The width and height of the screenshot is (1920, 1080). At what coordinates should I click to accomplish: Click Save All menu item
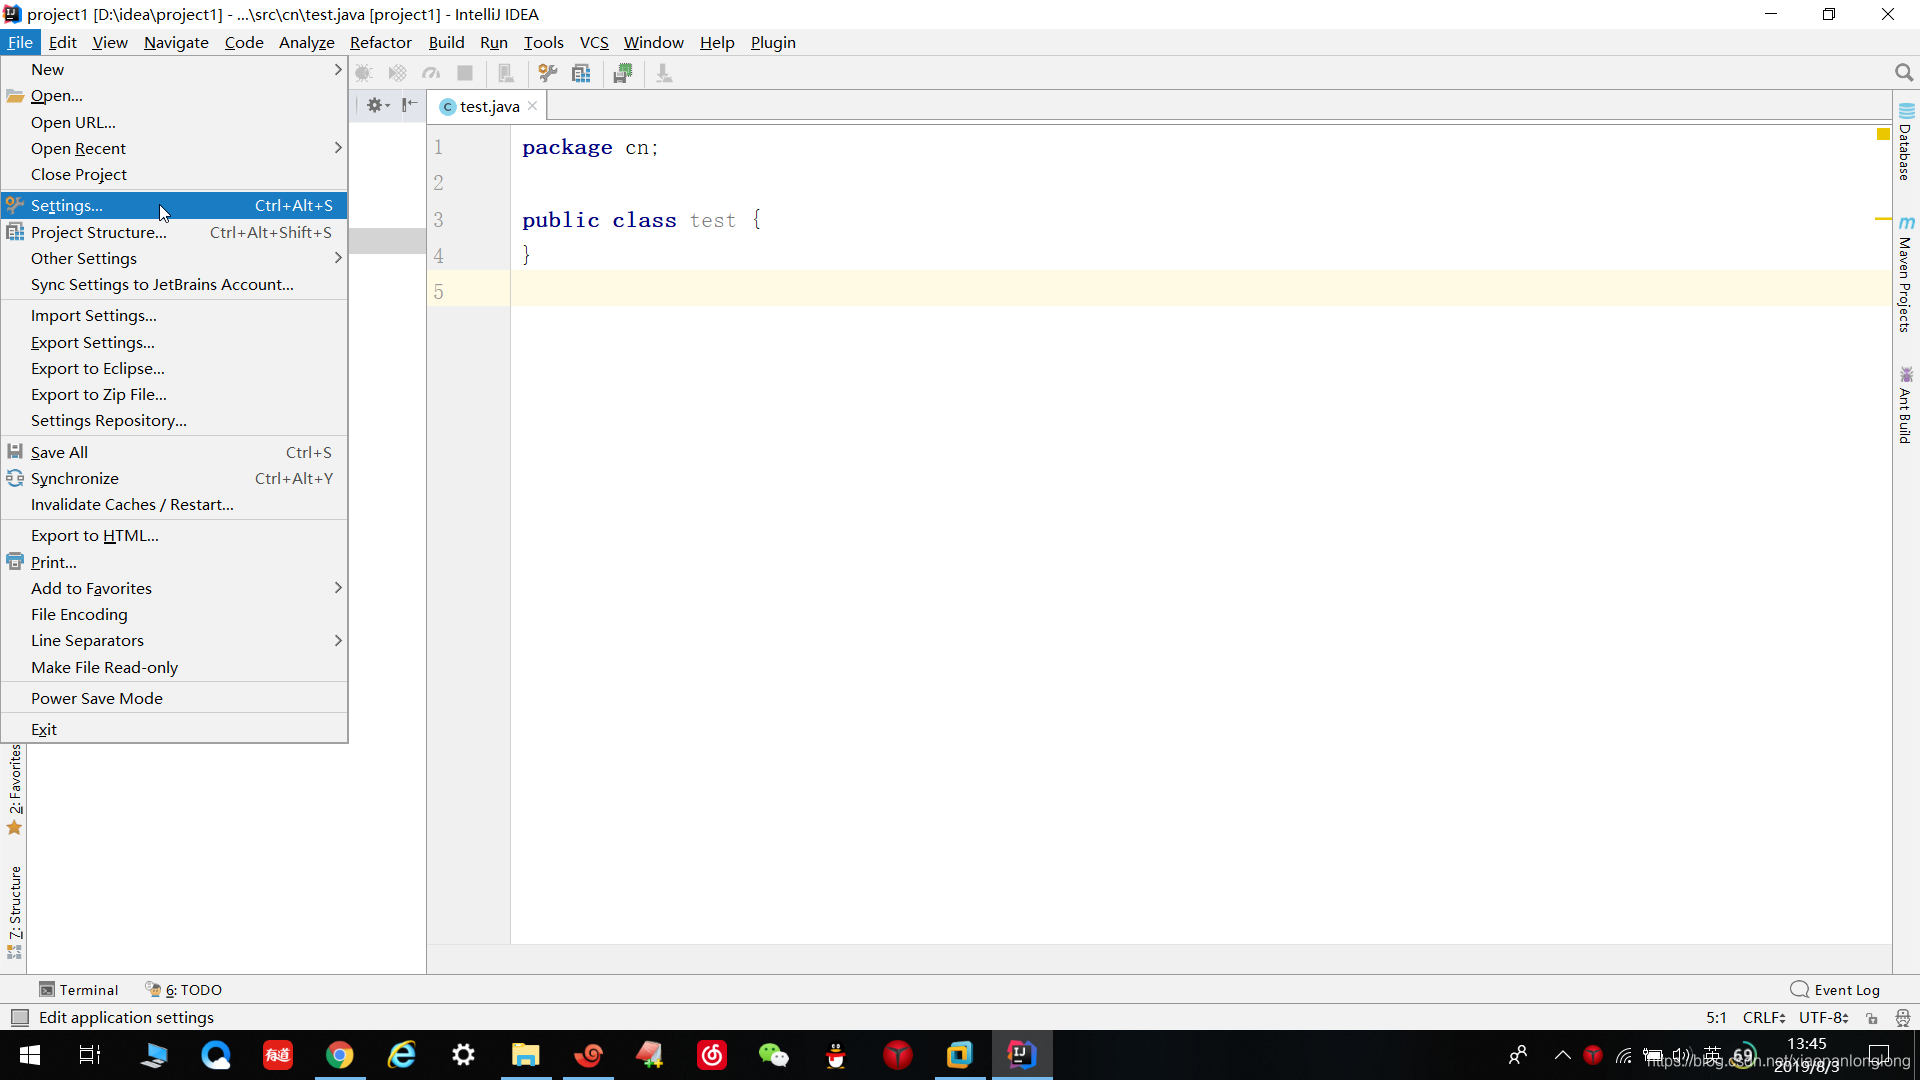(x=174, y=452)
